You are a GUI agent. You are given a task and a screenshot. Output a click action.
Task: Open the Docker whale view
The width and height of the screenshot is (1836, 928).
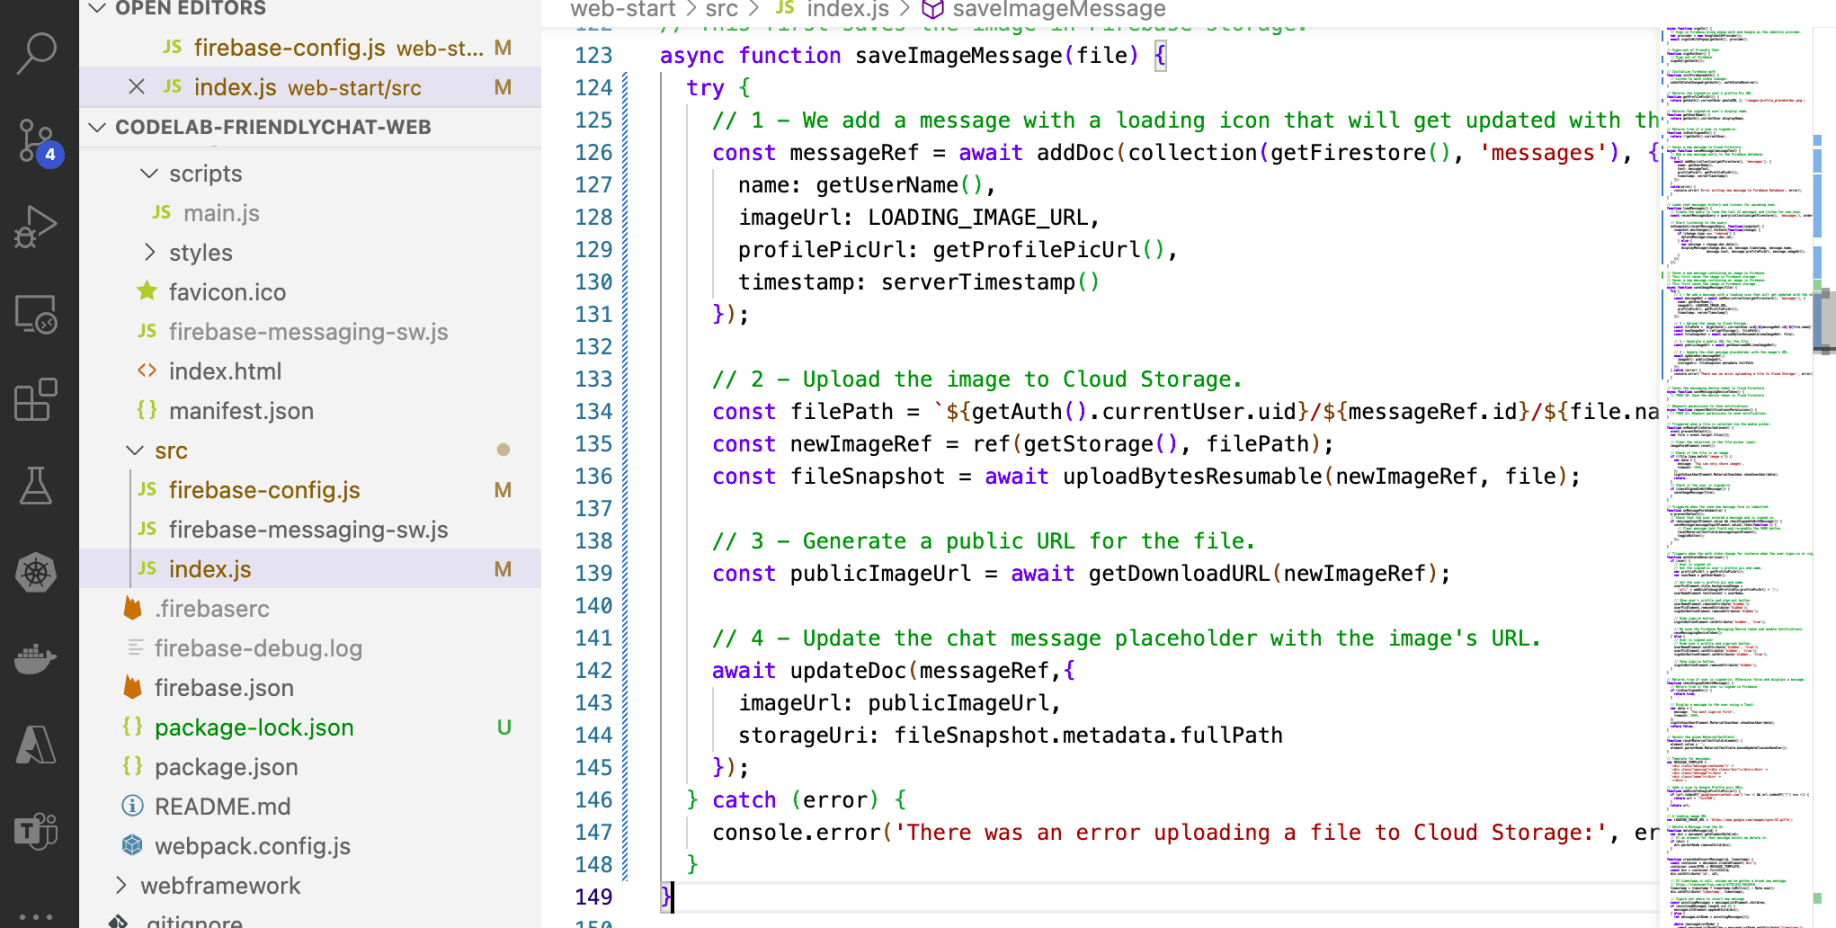(37, 659)
